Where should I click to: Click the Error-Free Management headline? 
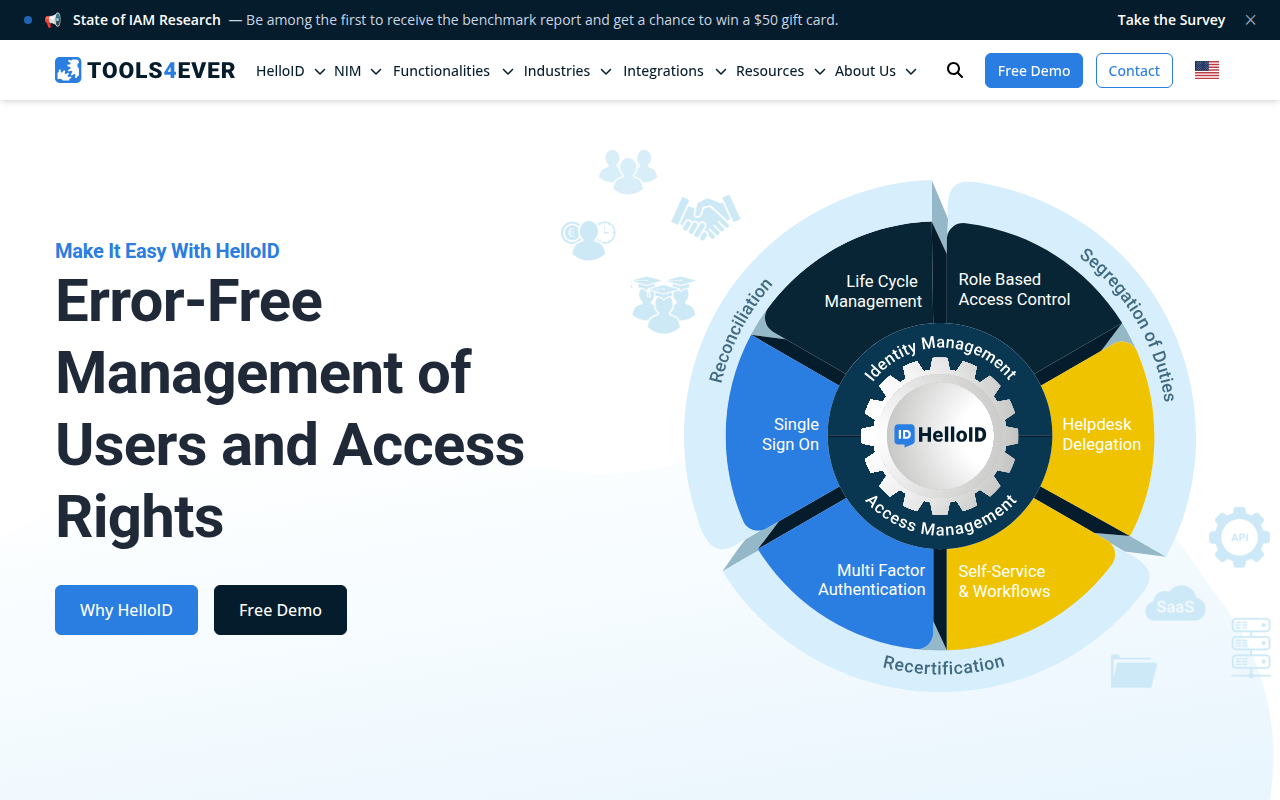tap(290, 409)
